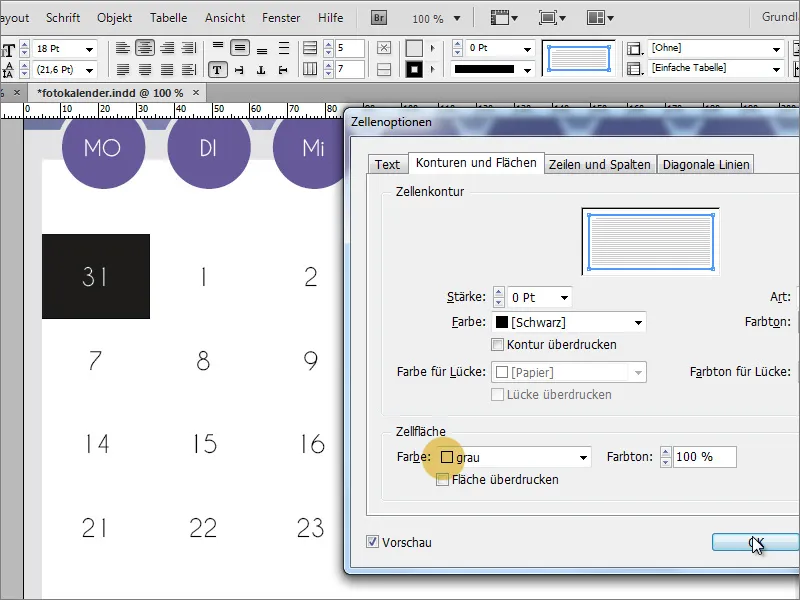Click the active vertical center alignment icon

click(240, 48)
